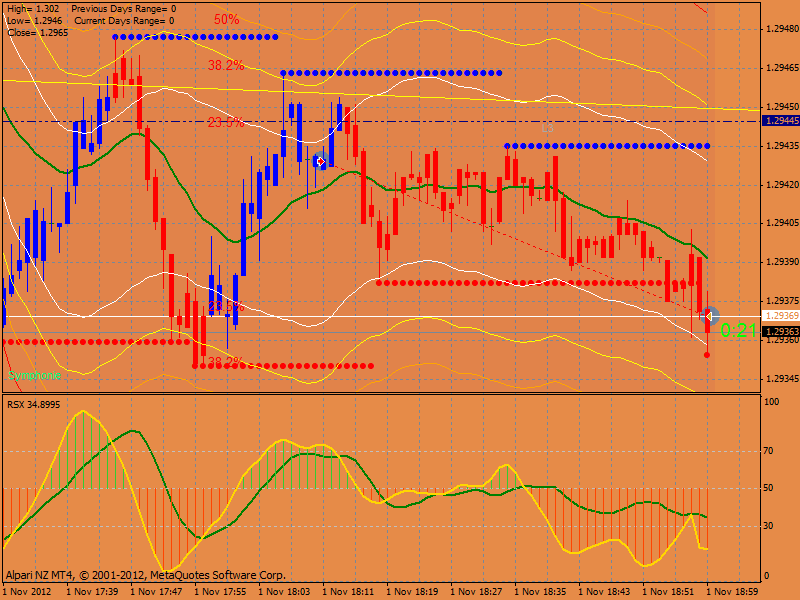Select the 1 Nov 17:55 time label
The image size is (800, 600).
[x=220, y=592]
